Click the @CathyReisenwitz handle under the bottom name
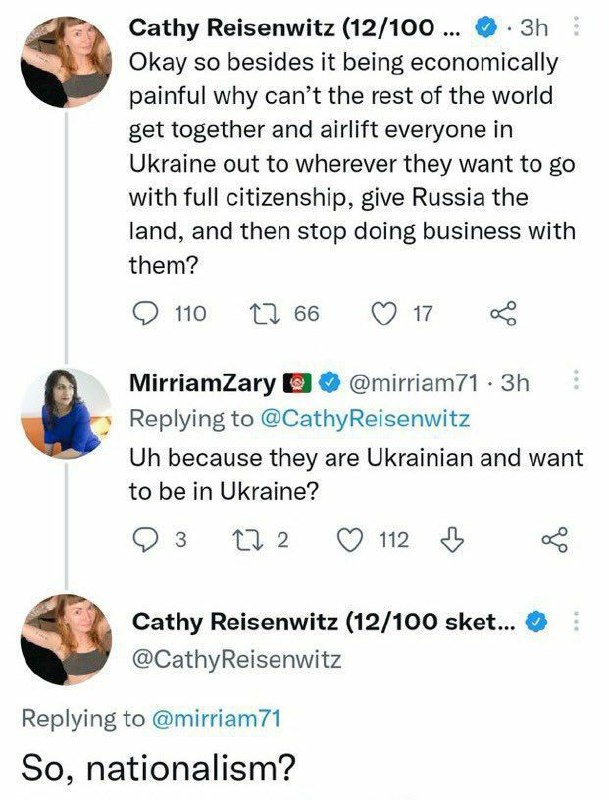This screenshot has width=609, height=800. 236,659
